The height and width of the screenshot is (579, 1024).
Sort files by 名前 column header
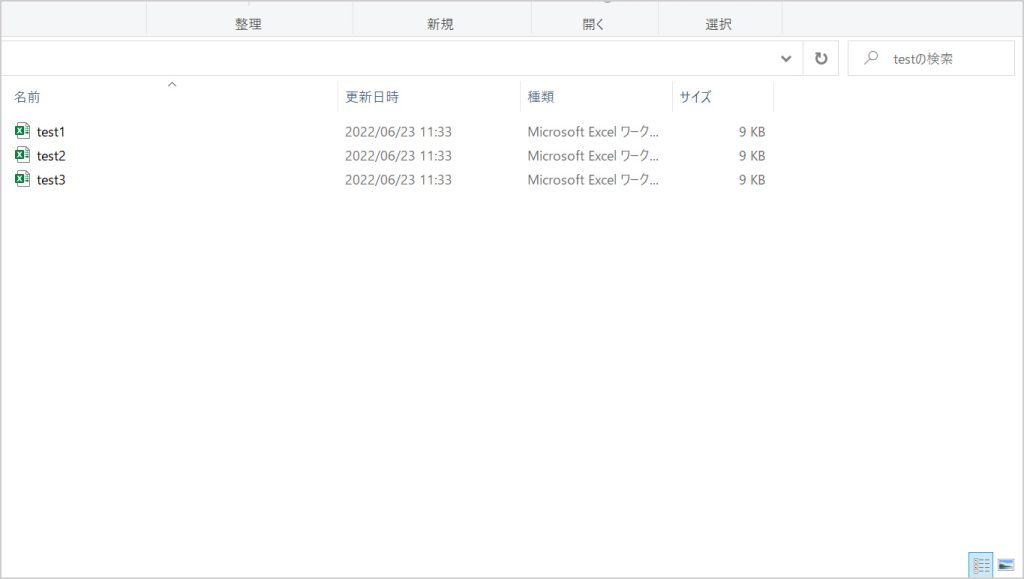(x=28, y=97)
